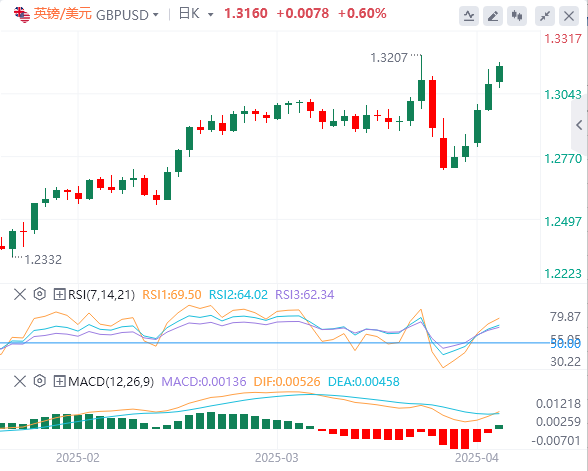Click the 1.2223 price axis label
588x471 pixels.
pyautogui.click(x=563, y=274)
